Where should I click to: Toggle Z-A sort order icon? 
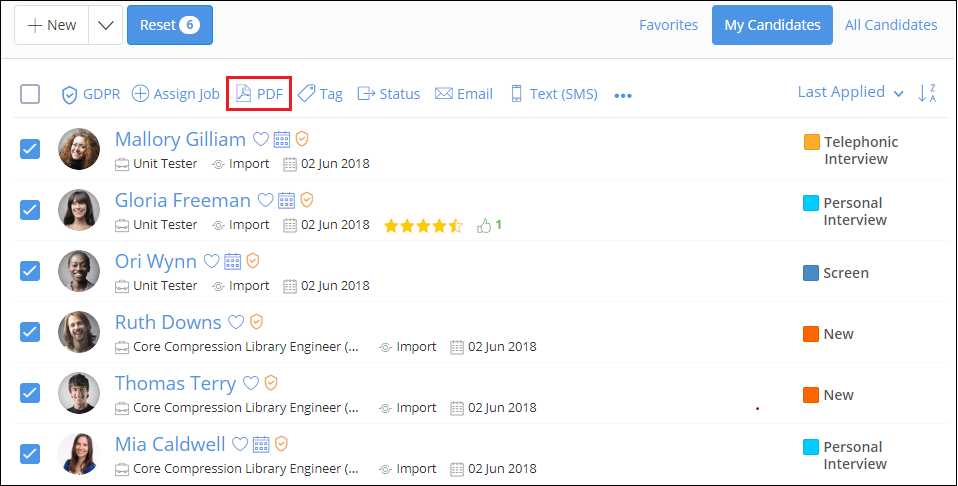point(927,93)
